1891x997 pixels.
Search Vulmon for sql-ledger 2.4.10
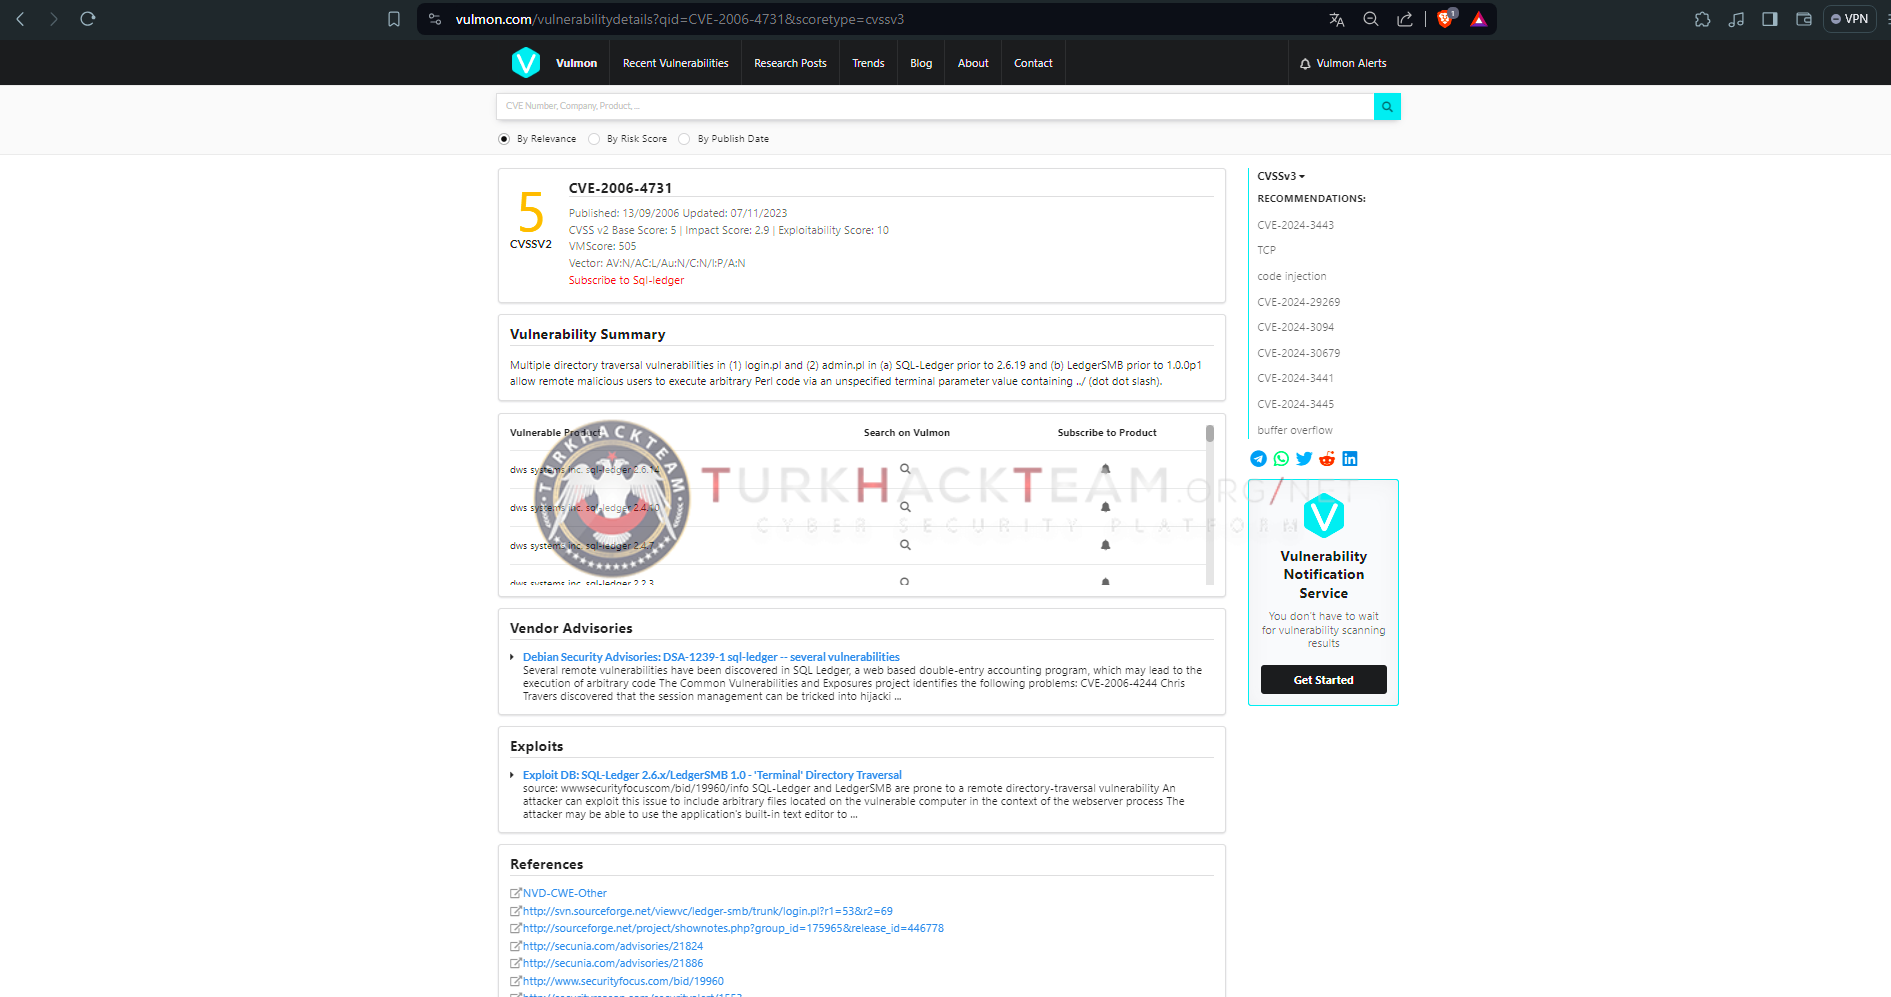click(905, 507)
